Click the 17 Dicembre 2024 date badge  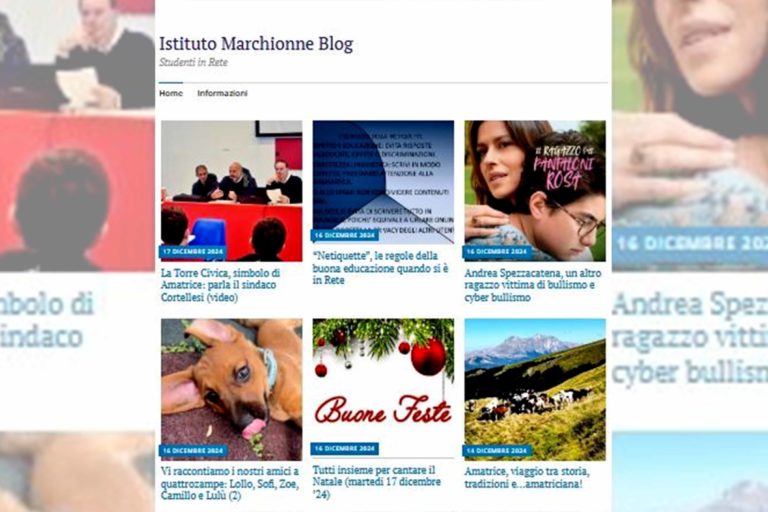(x=193, y=252)
